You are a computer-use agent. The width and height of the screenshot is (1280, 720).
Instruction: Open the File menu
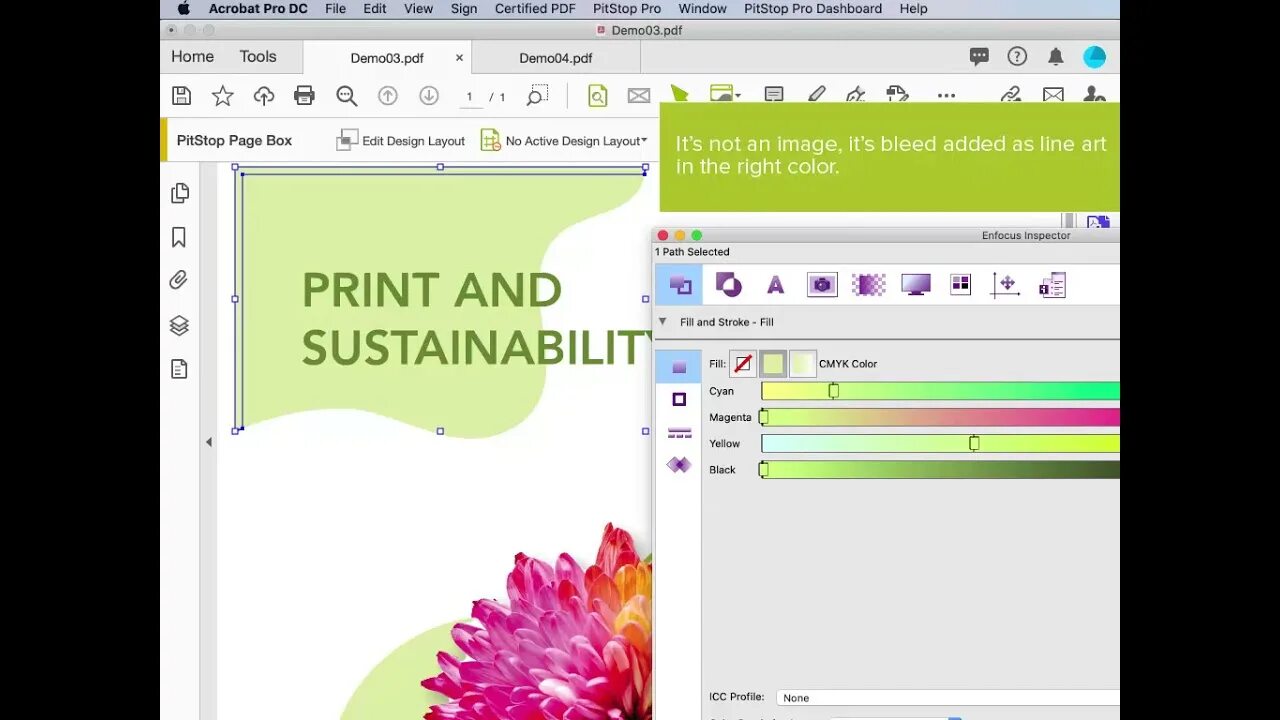[336, 9]
